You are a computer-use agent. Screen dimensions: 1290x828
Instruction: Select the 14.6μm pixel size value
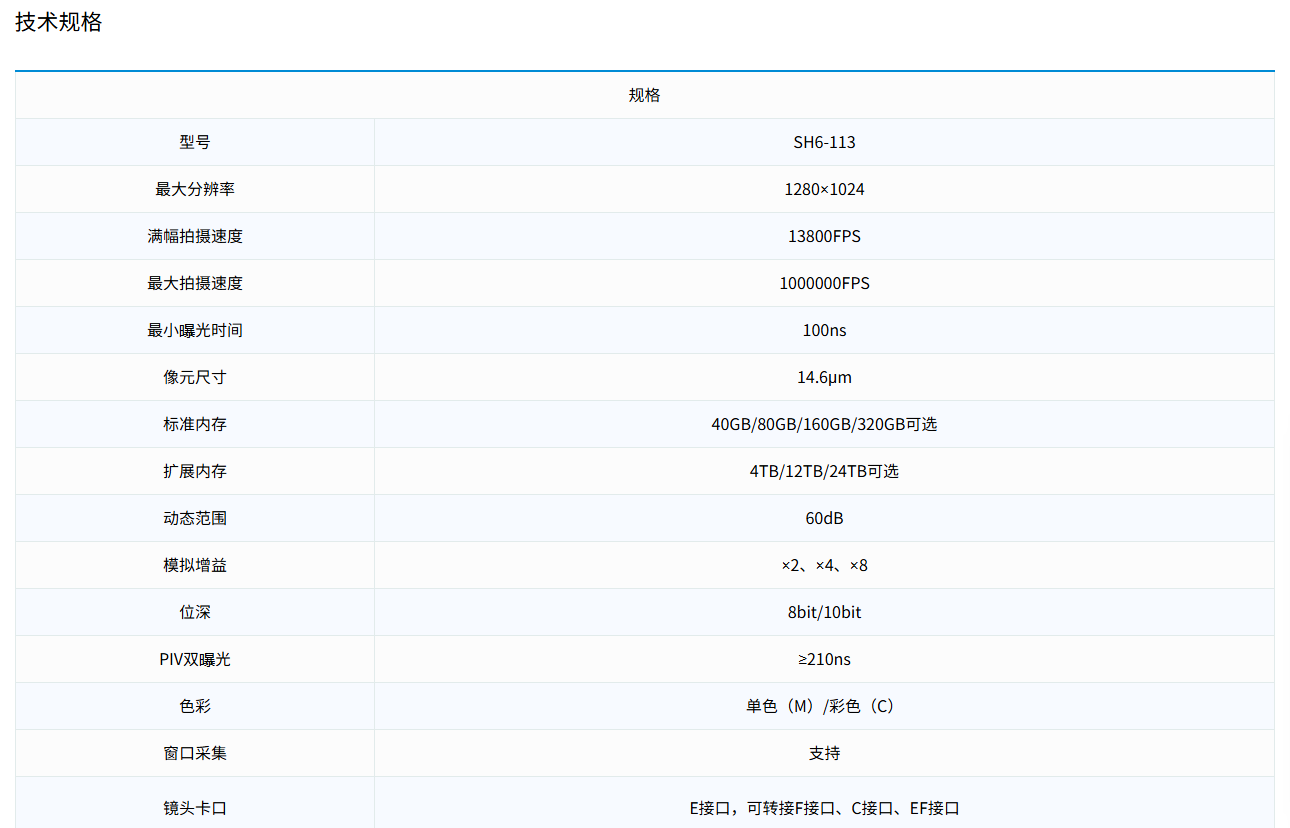824,377
